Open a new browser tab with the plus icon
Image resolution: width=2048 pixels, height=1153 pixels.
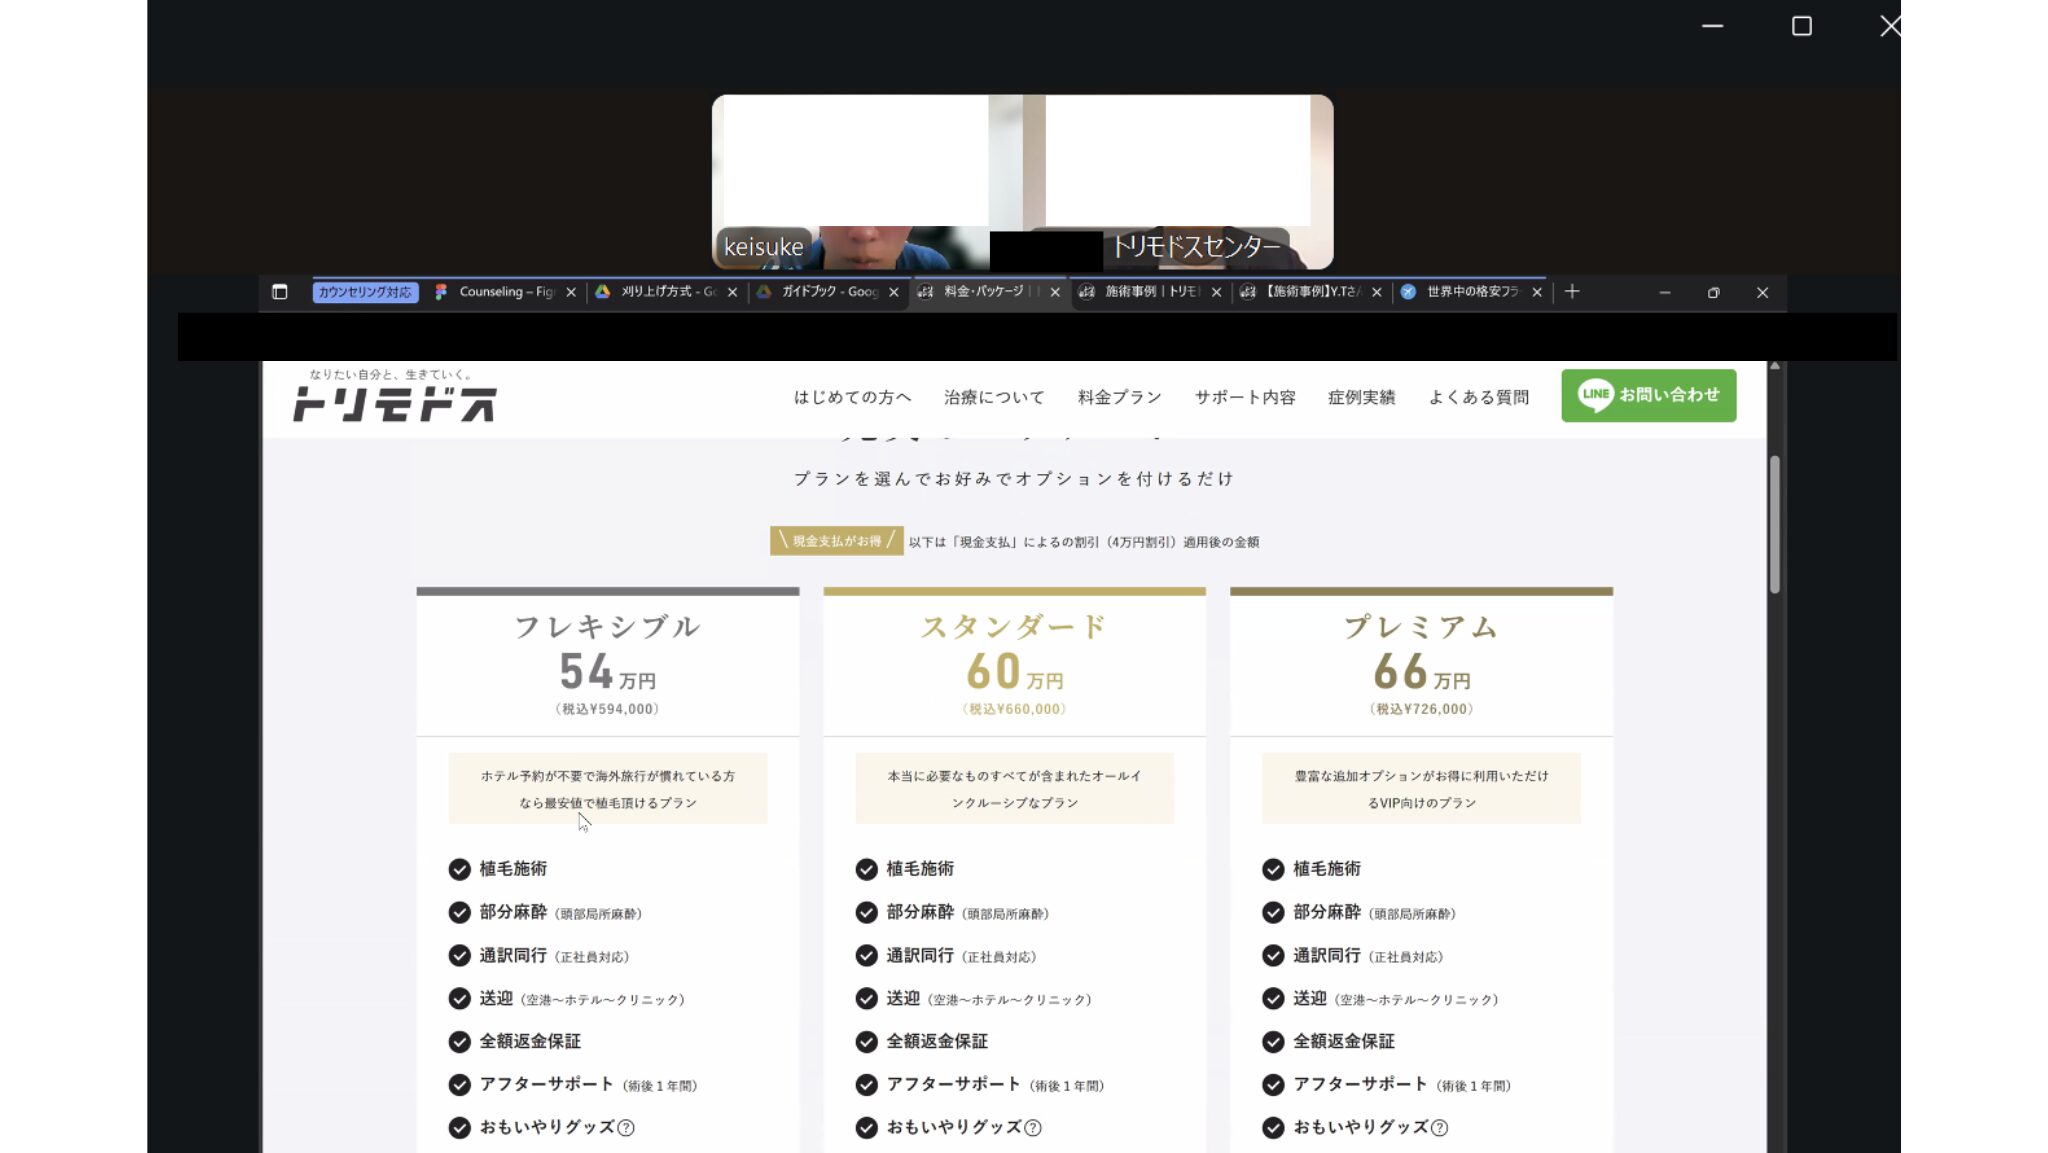pyautogui.click(x=1571, y=292)
